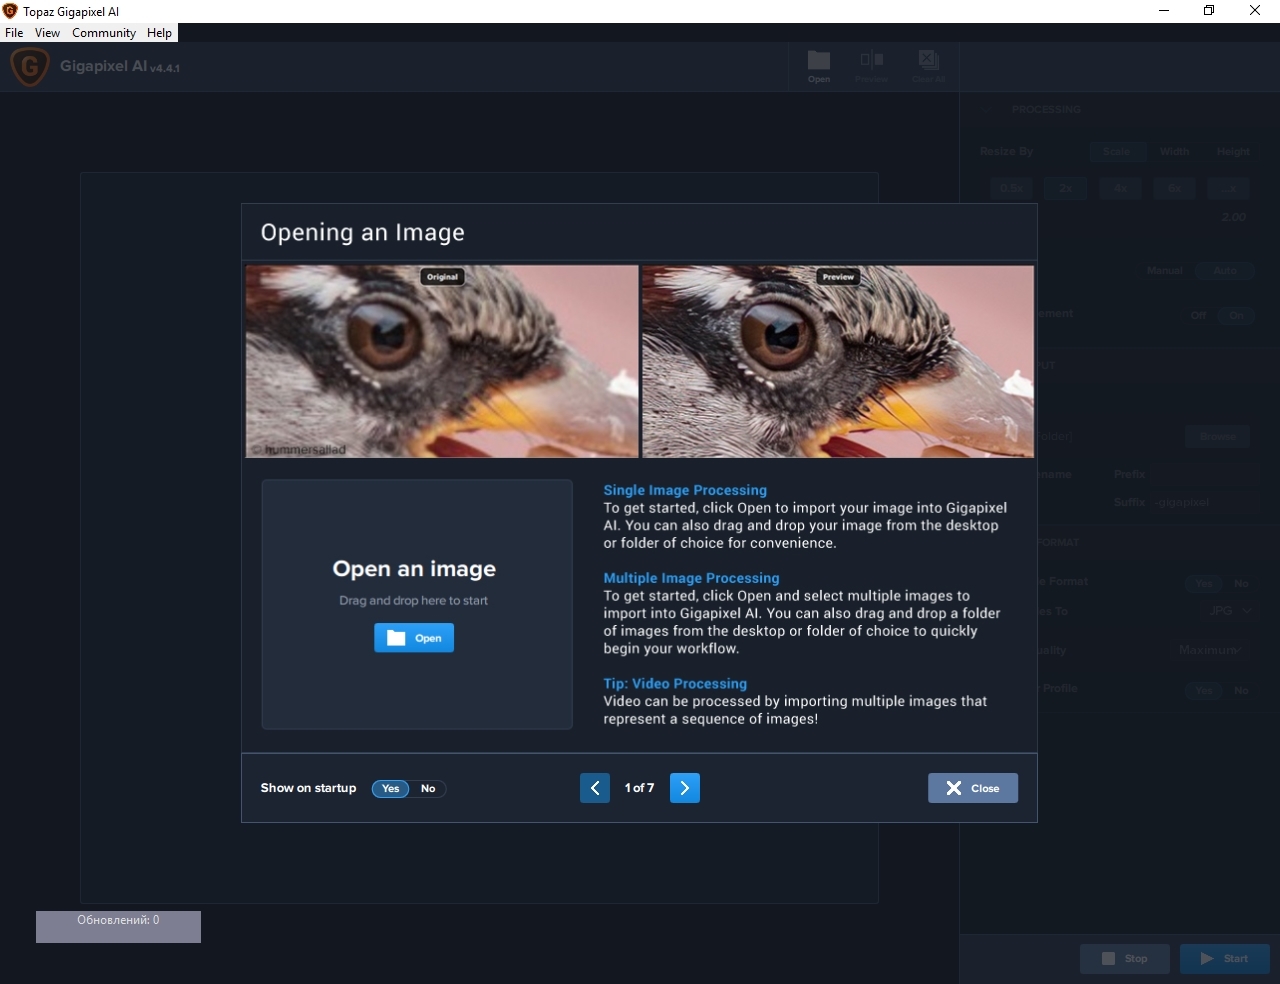Click the 1 of 7 page indicator

pyautogui.click(x=639, y=788)
